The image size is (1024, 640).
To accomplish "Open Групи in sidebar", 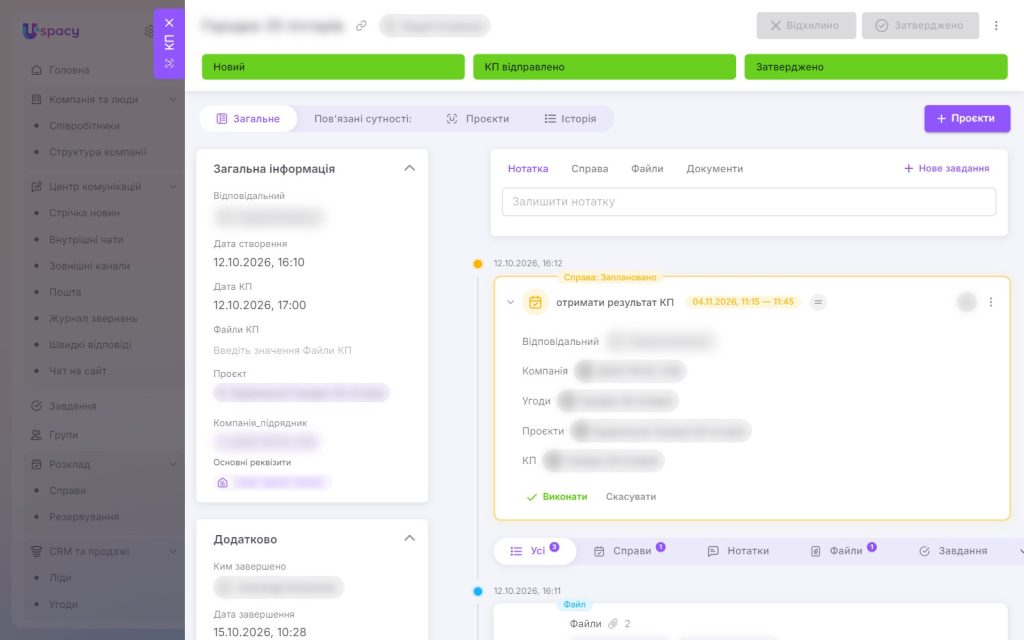I will pos(63,434).
